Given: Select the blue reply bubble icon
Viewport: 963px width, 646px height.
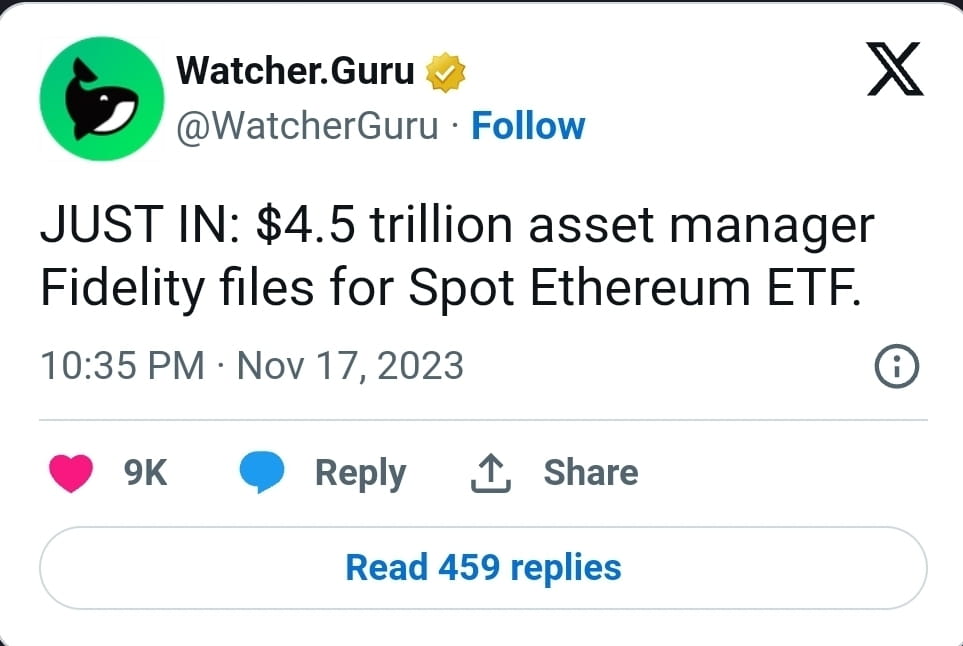Looking at the screenshot, I should coord(262,471).
